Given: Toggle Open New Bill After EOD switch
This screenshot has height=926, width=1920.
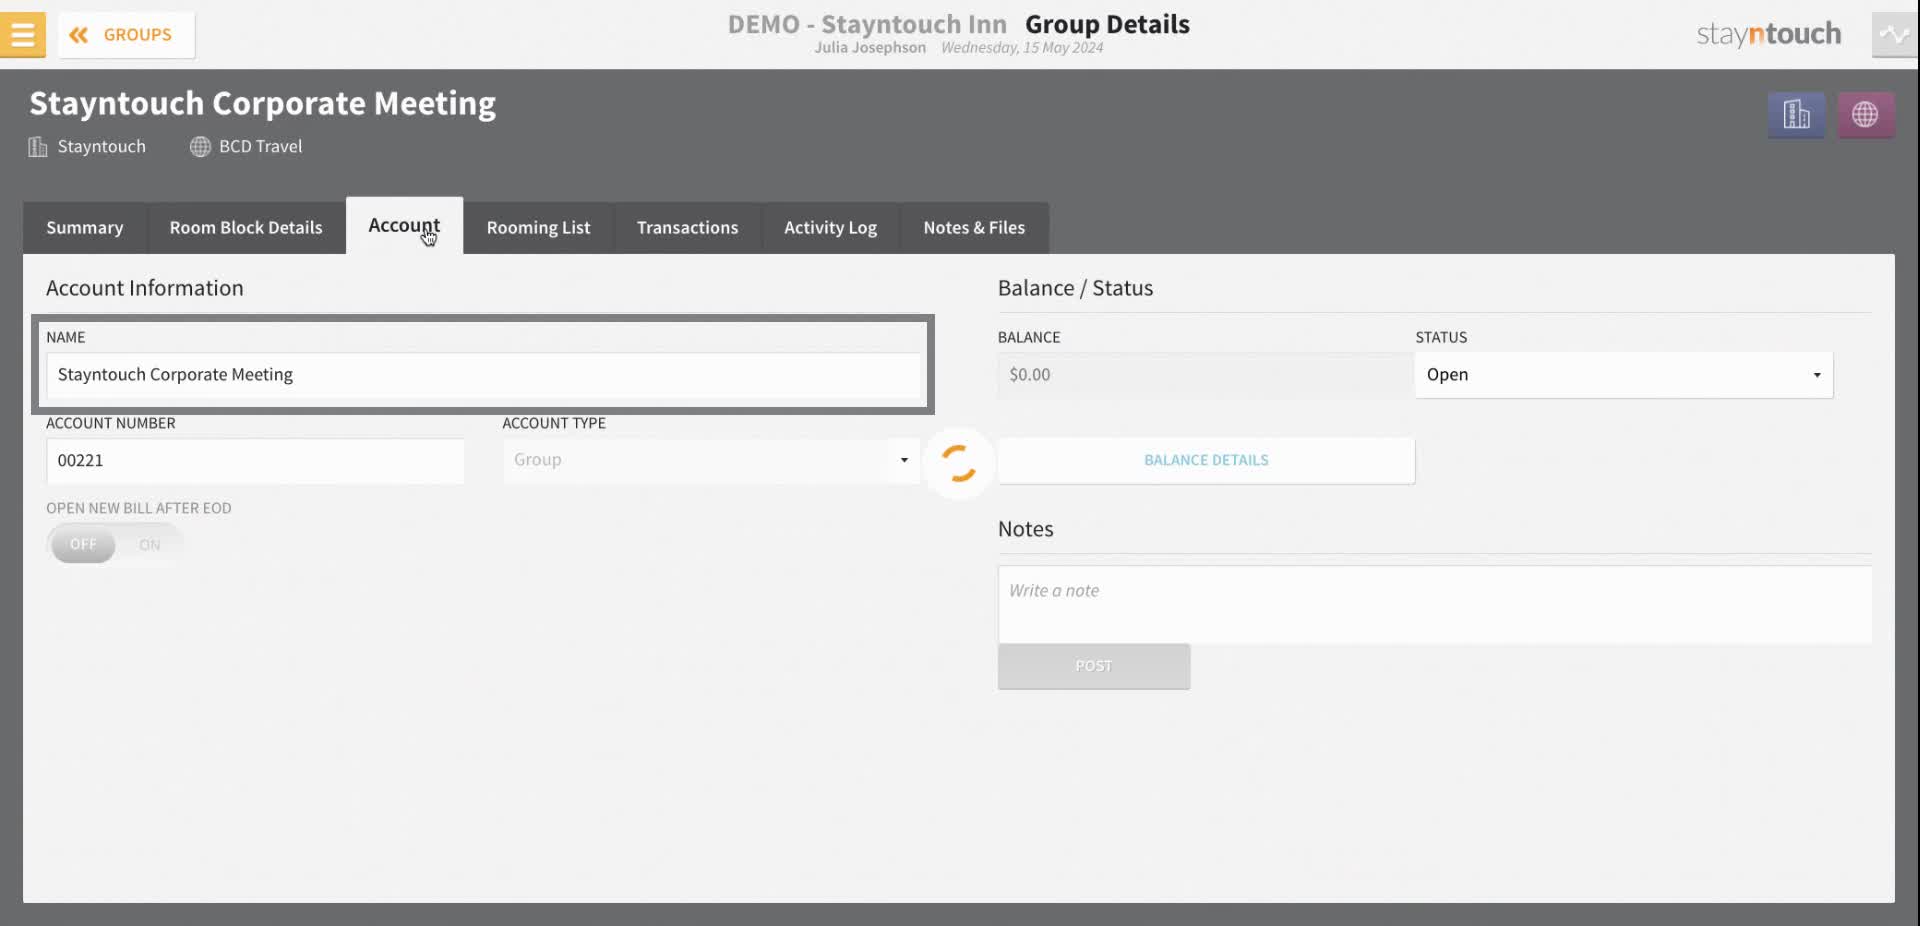Looking at the screenshot, I should click(114, 545).
